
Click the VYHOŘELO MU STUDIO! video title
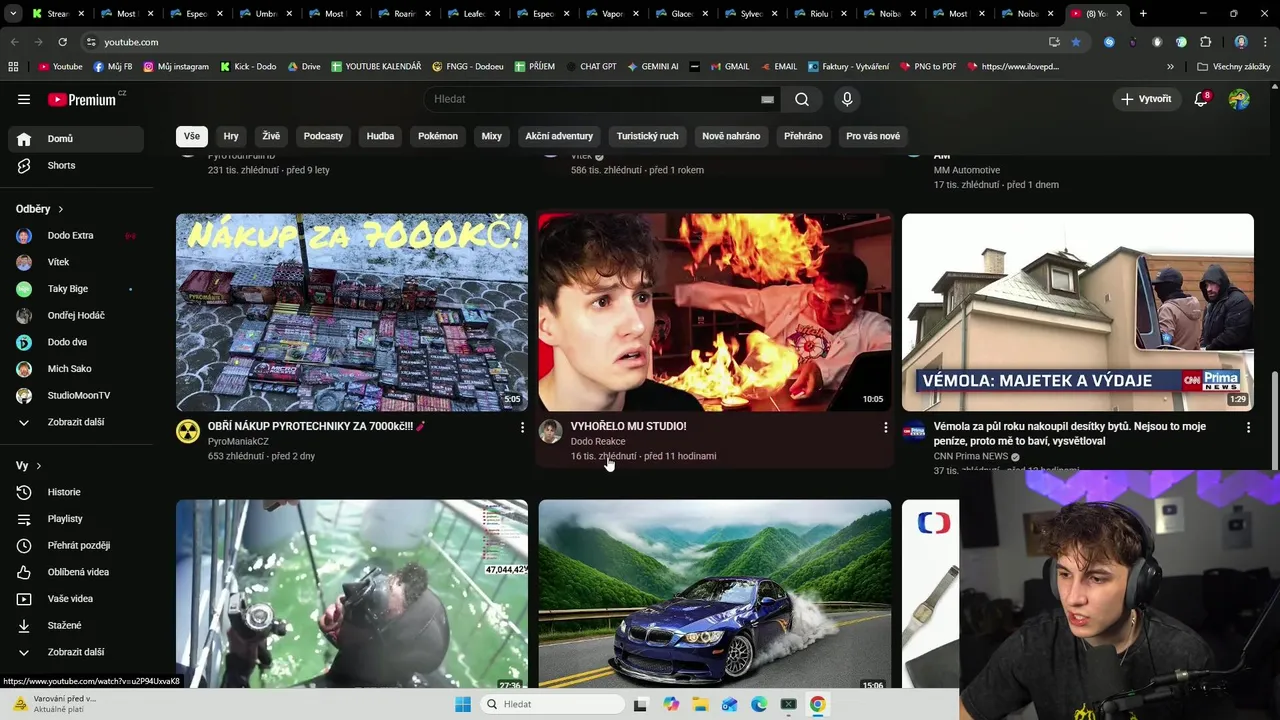628,426
